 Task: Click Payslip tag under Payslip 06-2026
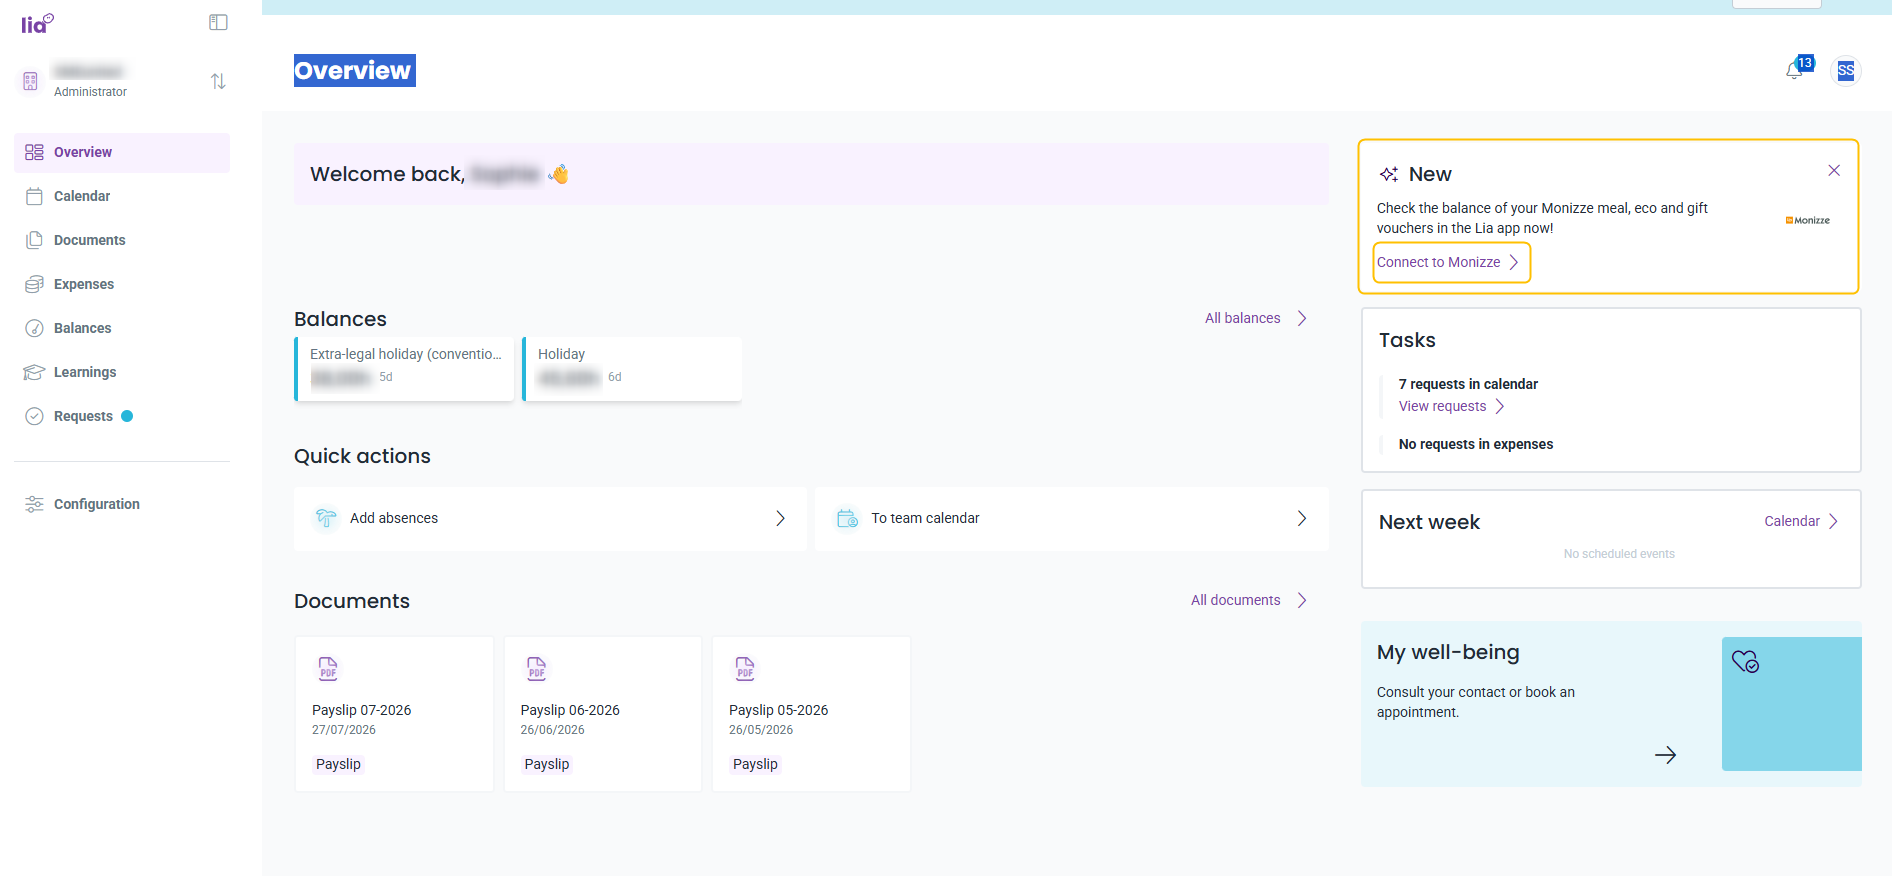[547, 764]
